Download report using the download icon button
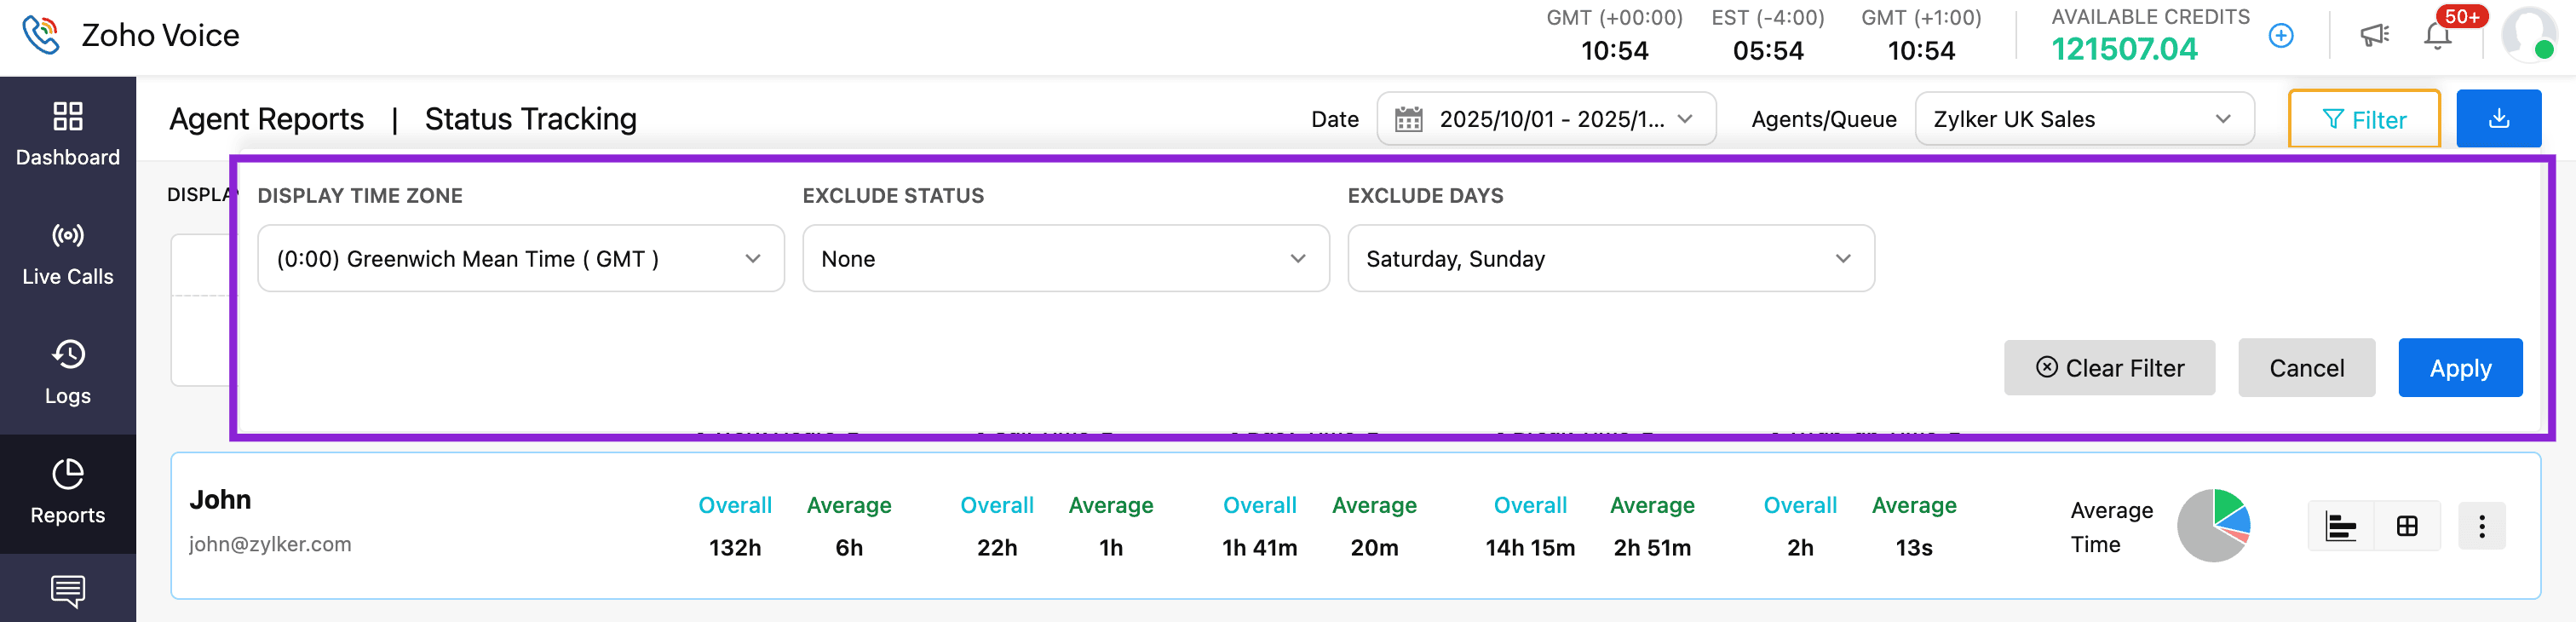Screen dimensions: 2576x622 (2498, 119)
